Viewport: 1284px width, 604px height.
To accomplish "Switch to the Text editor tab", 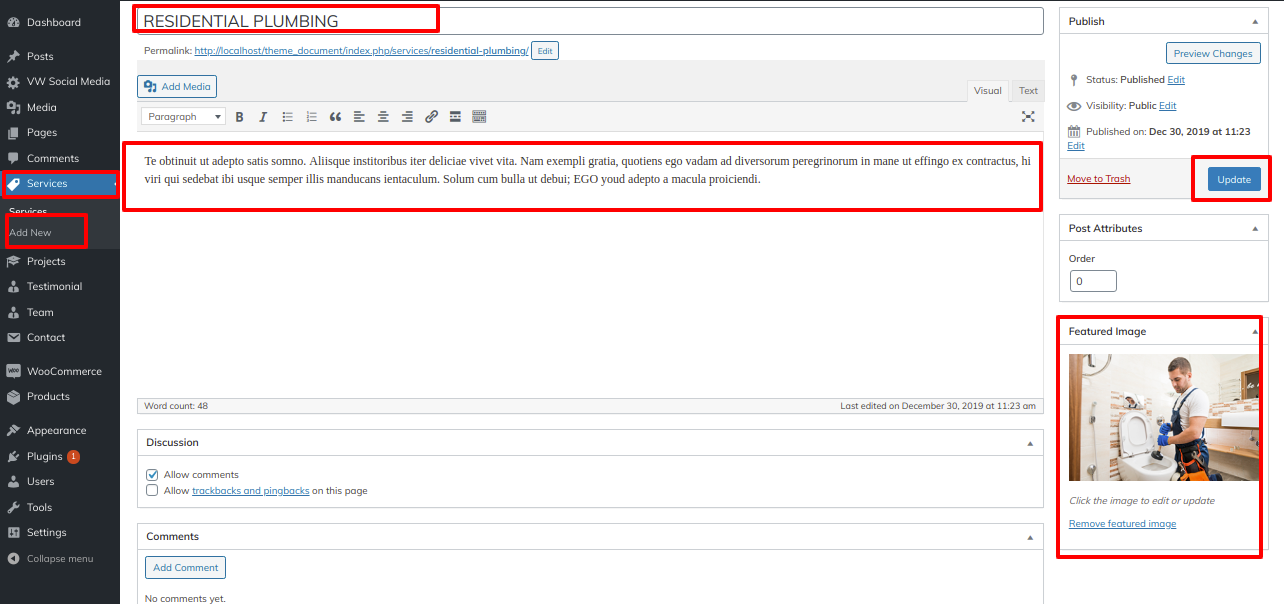I will coord(1028,91).
